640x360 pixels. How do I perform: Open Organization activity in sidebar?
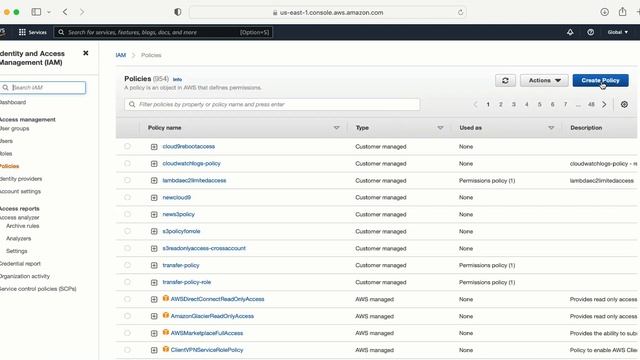tap(25, 276)
